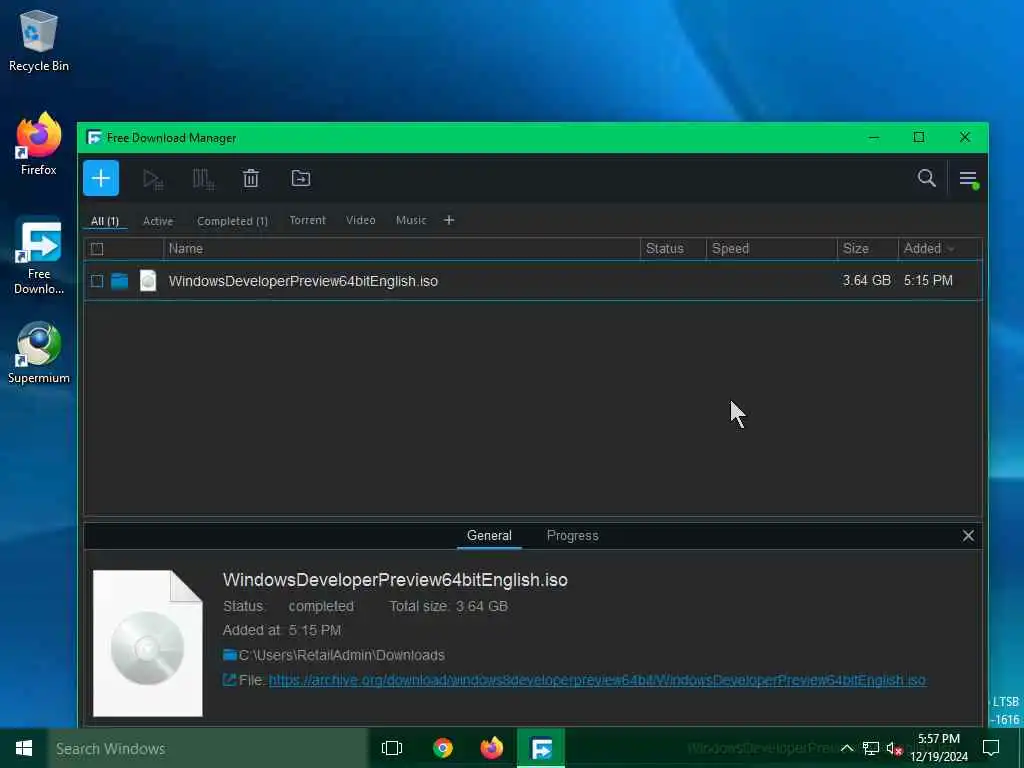Screen dimensions: 1024x768
Task: Click the Pause all downloads icon
Action: click(203, 179)
